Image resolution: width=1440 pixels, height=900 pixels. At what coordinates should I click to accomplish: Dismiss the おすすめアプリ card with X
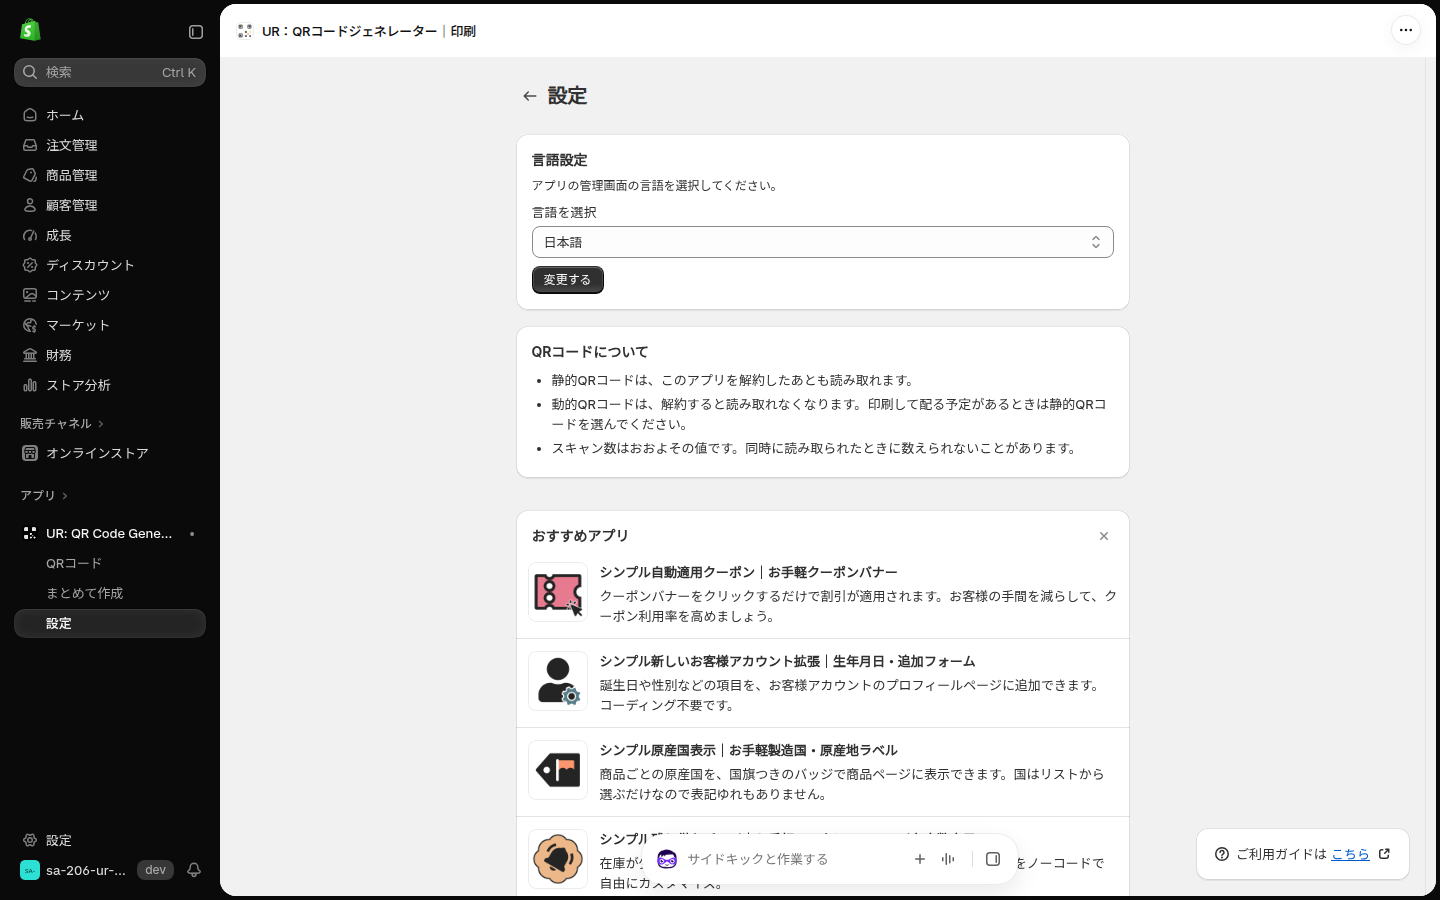tap(1104, 536)
